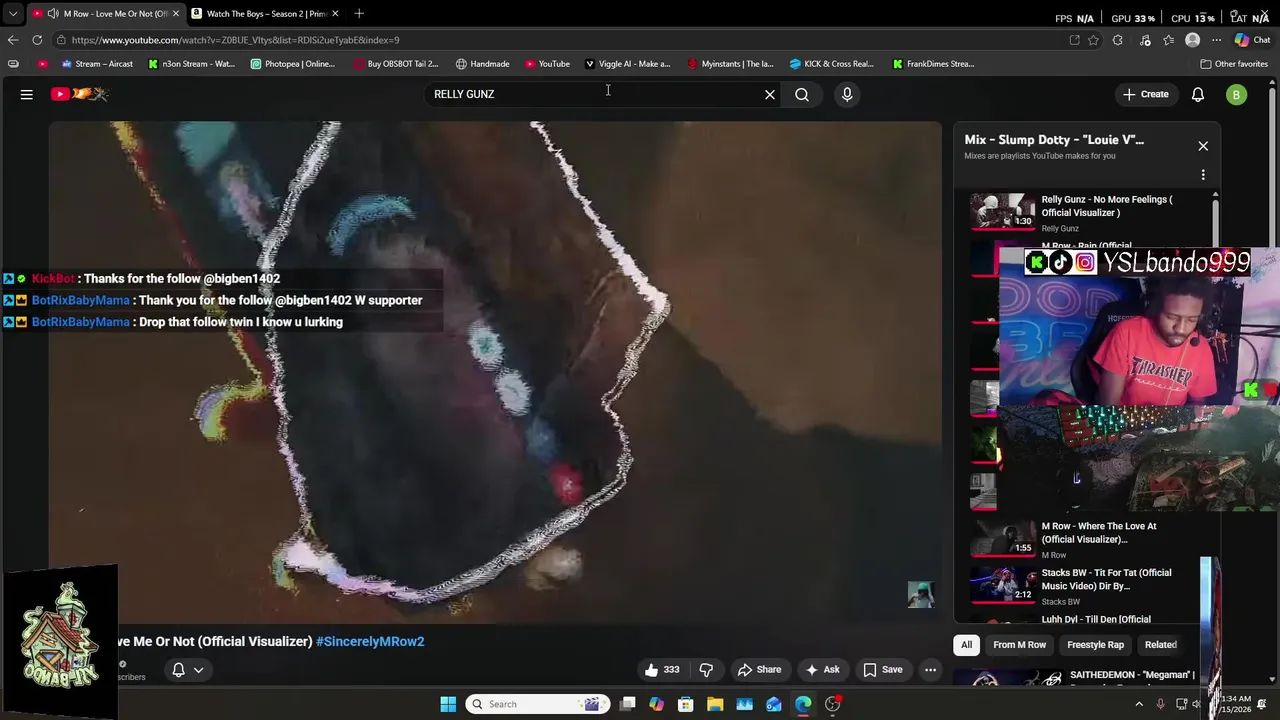Open a new browser tab

(359, 13)
